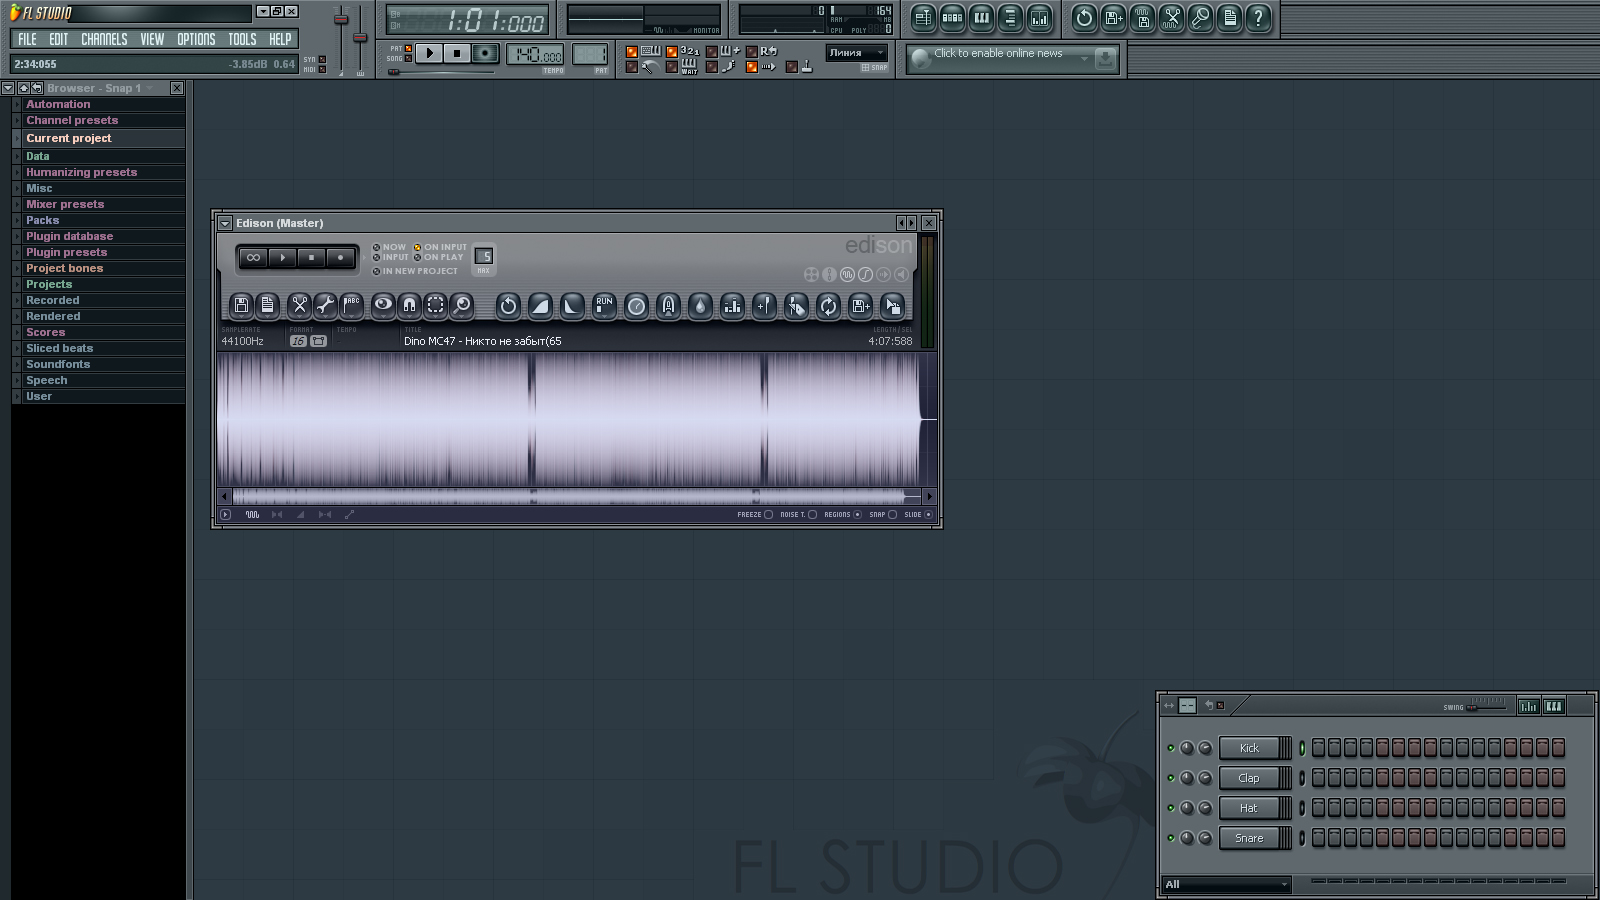
Task: Open the channel filter All dropdown
Action: (1226, 884)
